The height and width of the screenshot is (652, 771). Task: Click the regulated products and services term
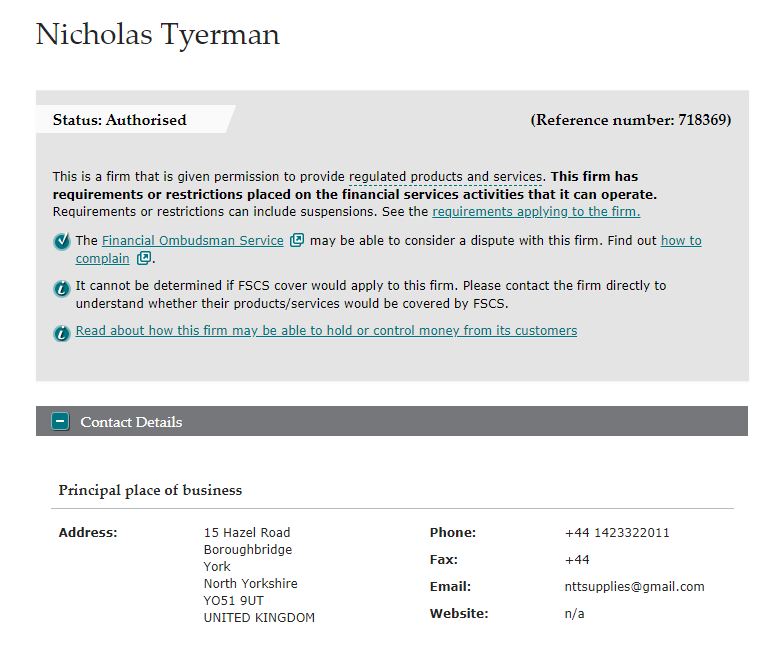[x=445, y=177]
